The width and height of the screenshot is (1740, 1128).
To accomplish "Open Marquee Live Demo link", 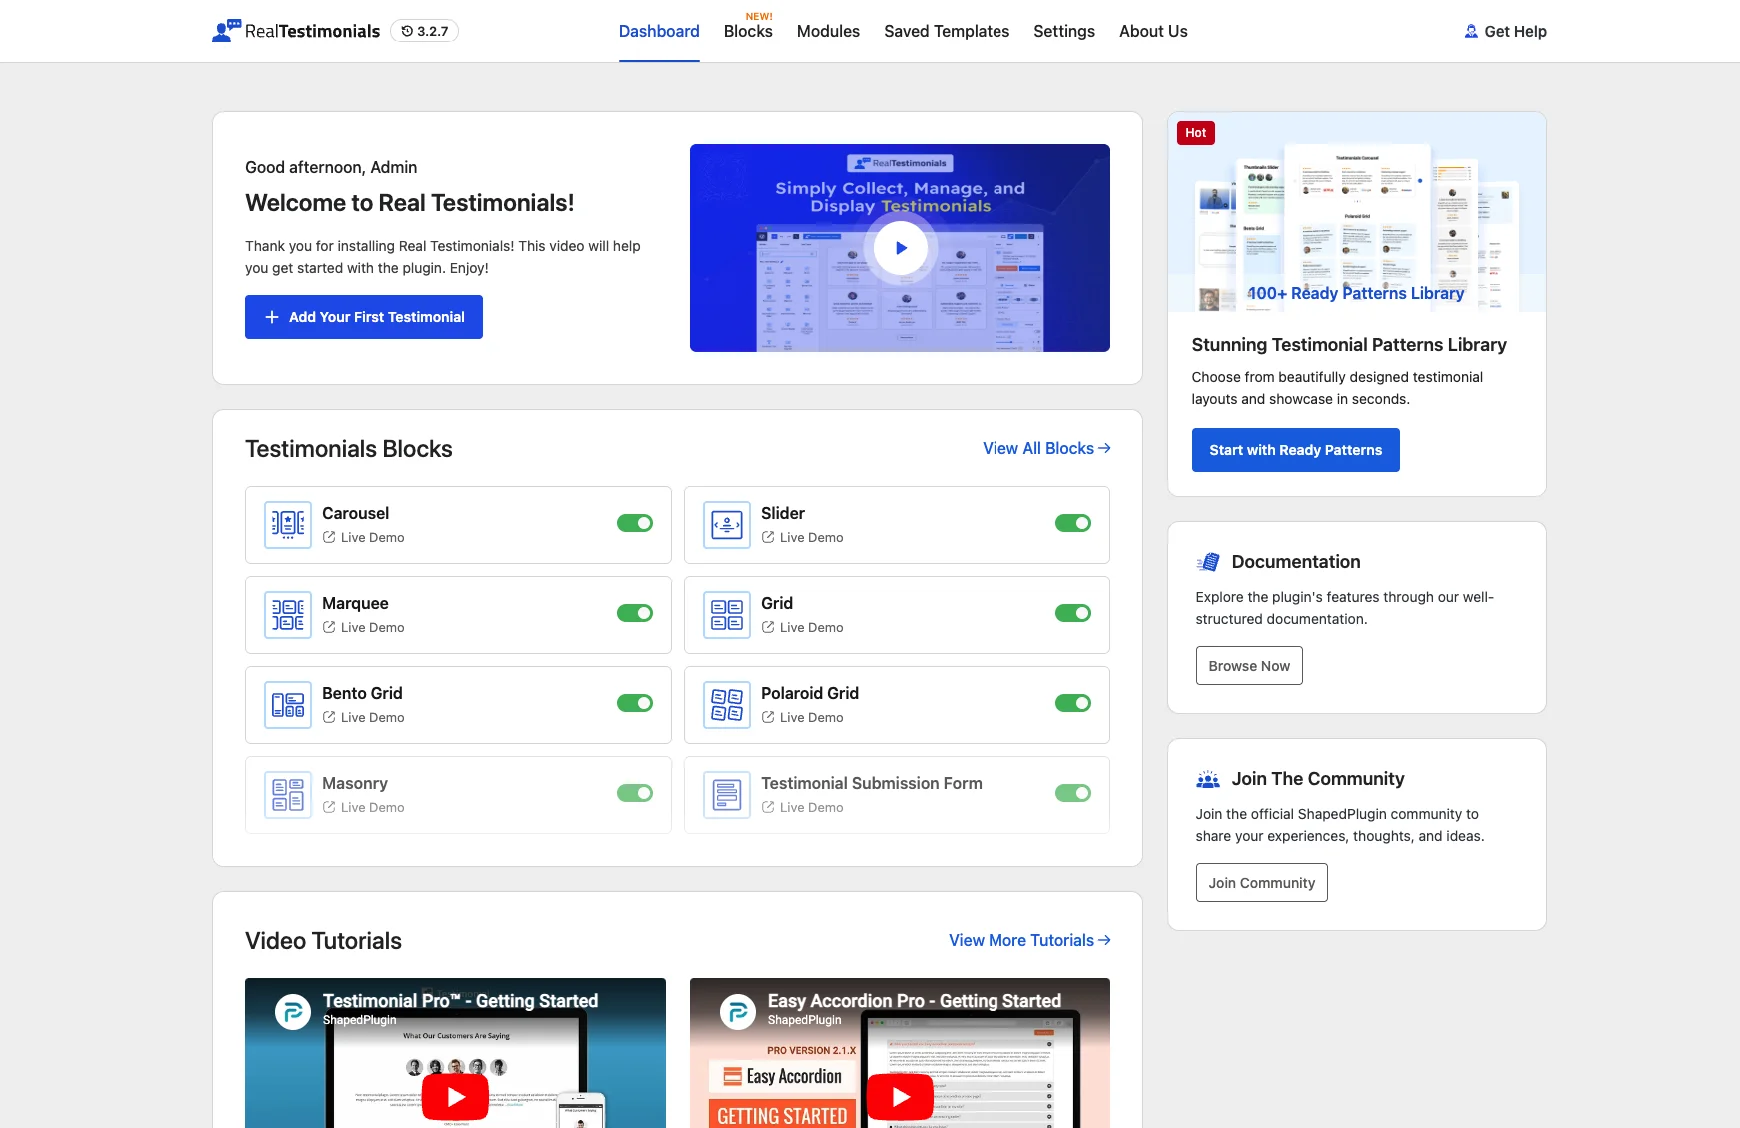I will [363, 627].
